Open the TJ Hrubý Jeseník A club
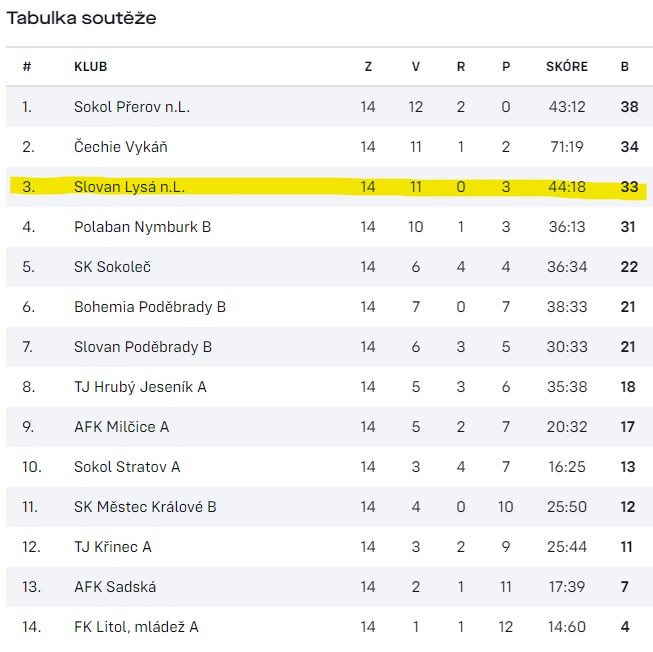Viewport: 653px width, 652px height. 140,387
